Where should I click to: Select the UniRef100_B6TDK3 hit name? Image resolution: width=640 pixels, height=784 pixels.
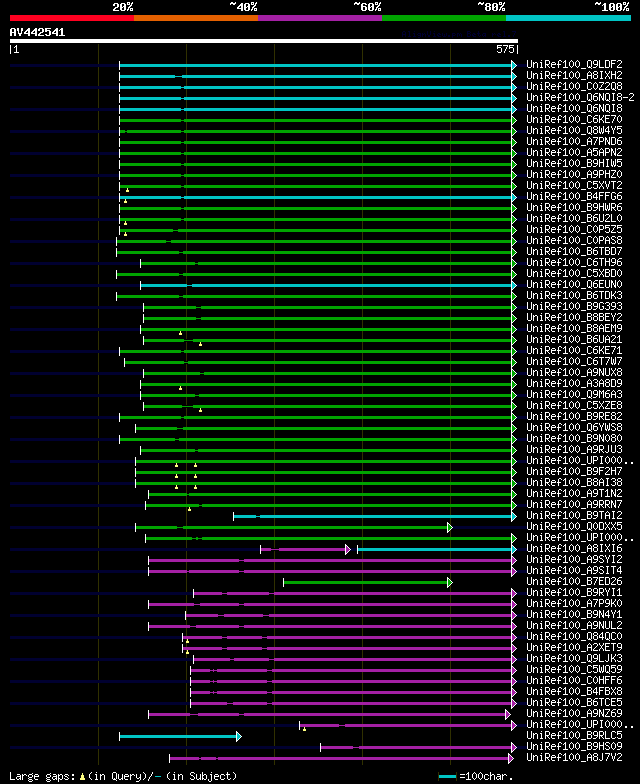pos(574,296)
